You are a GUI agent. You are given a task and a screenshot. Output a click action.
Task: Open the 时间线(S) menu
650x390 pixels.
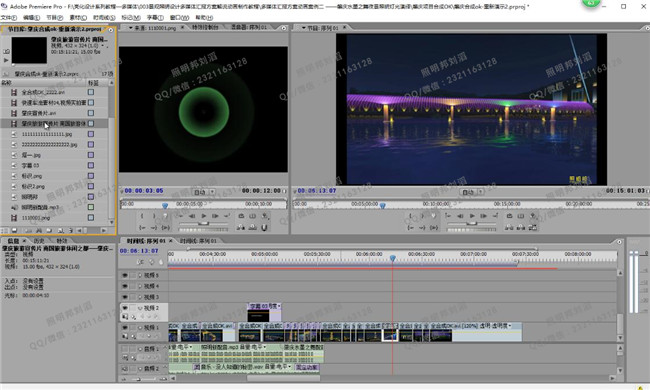coord(104,17)
